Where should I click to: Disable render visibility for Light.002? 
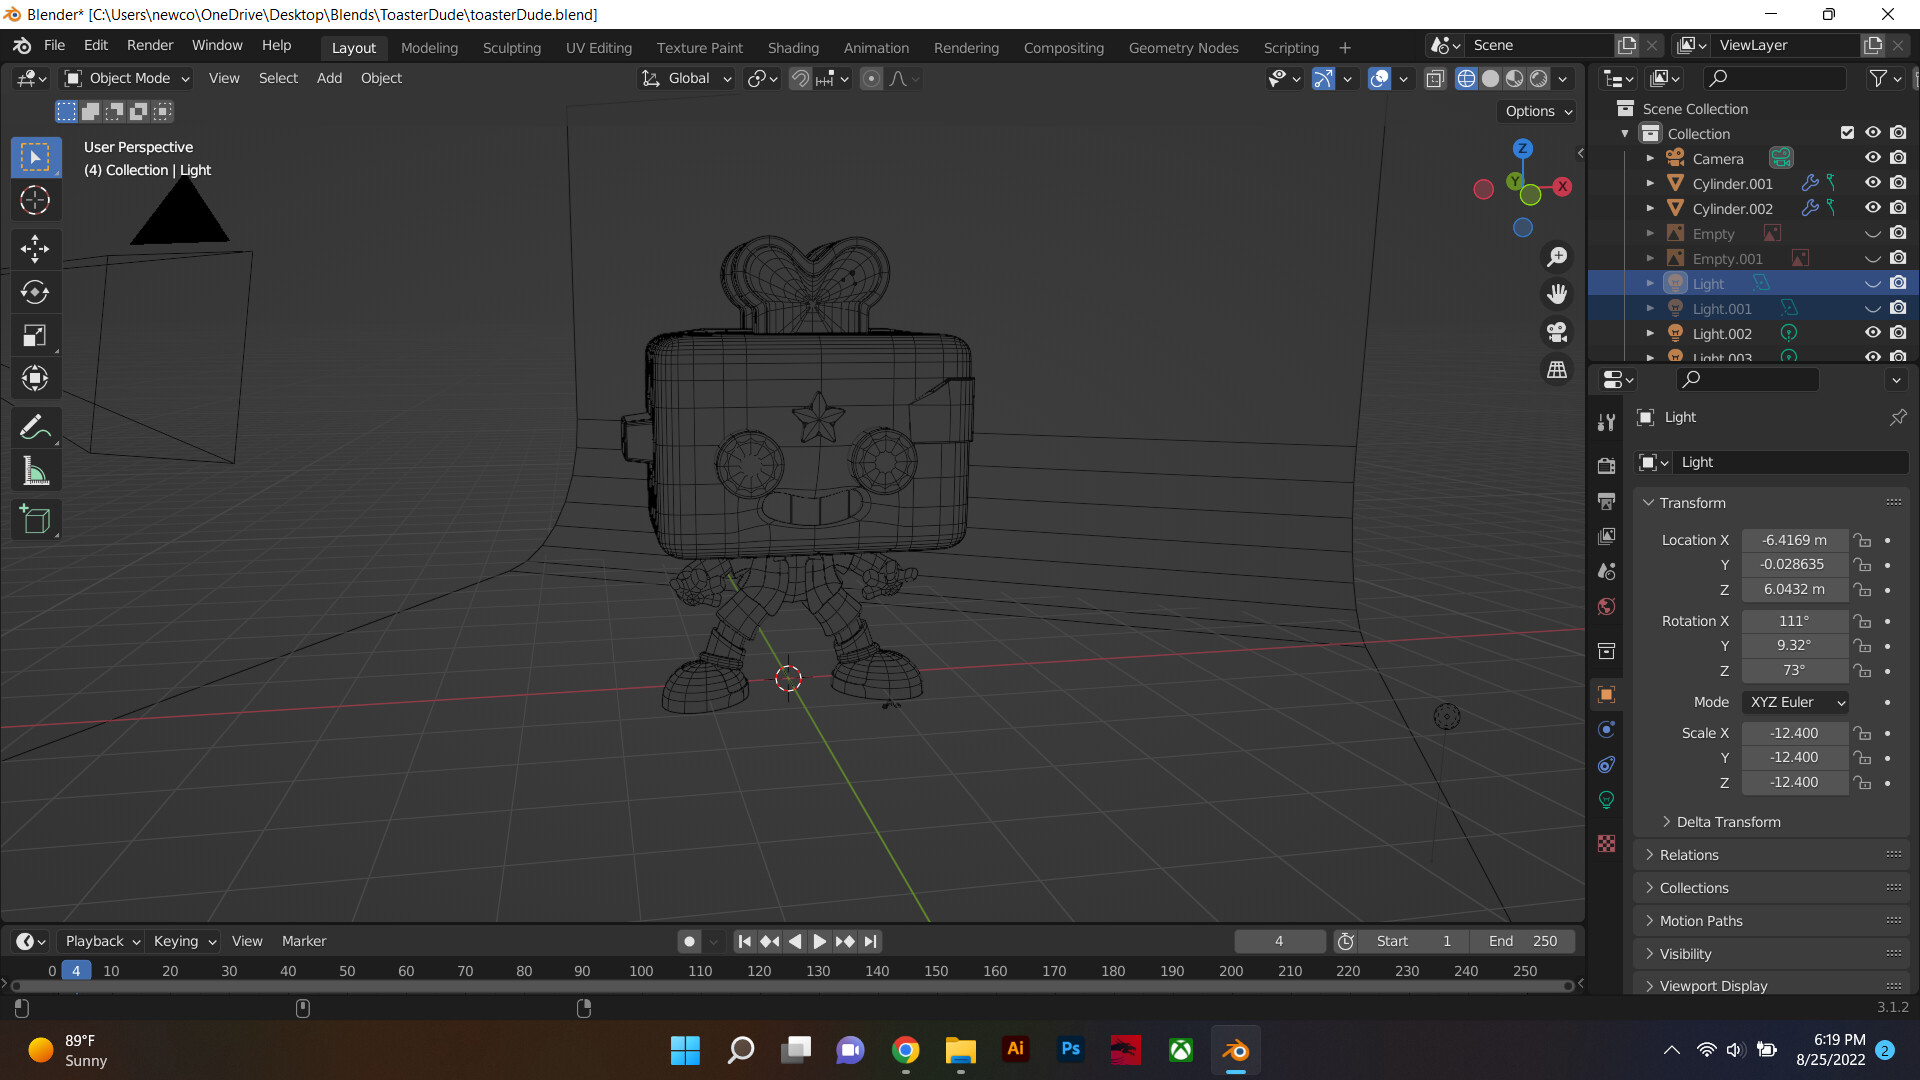[1899, 332]
